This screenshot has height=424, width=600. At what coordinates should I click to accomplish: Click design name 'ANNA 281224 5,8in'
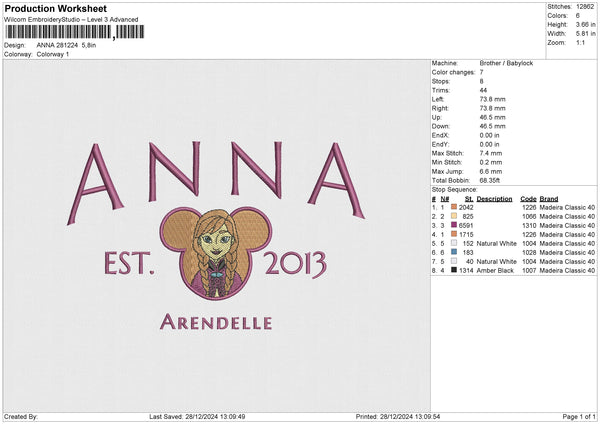pyautogui.click(x=66, y=45)
